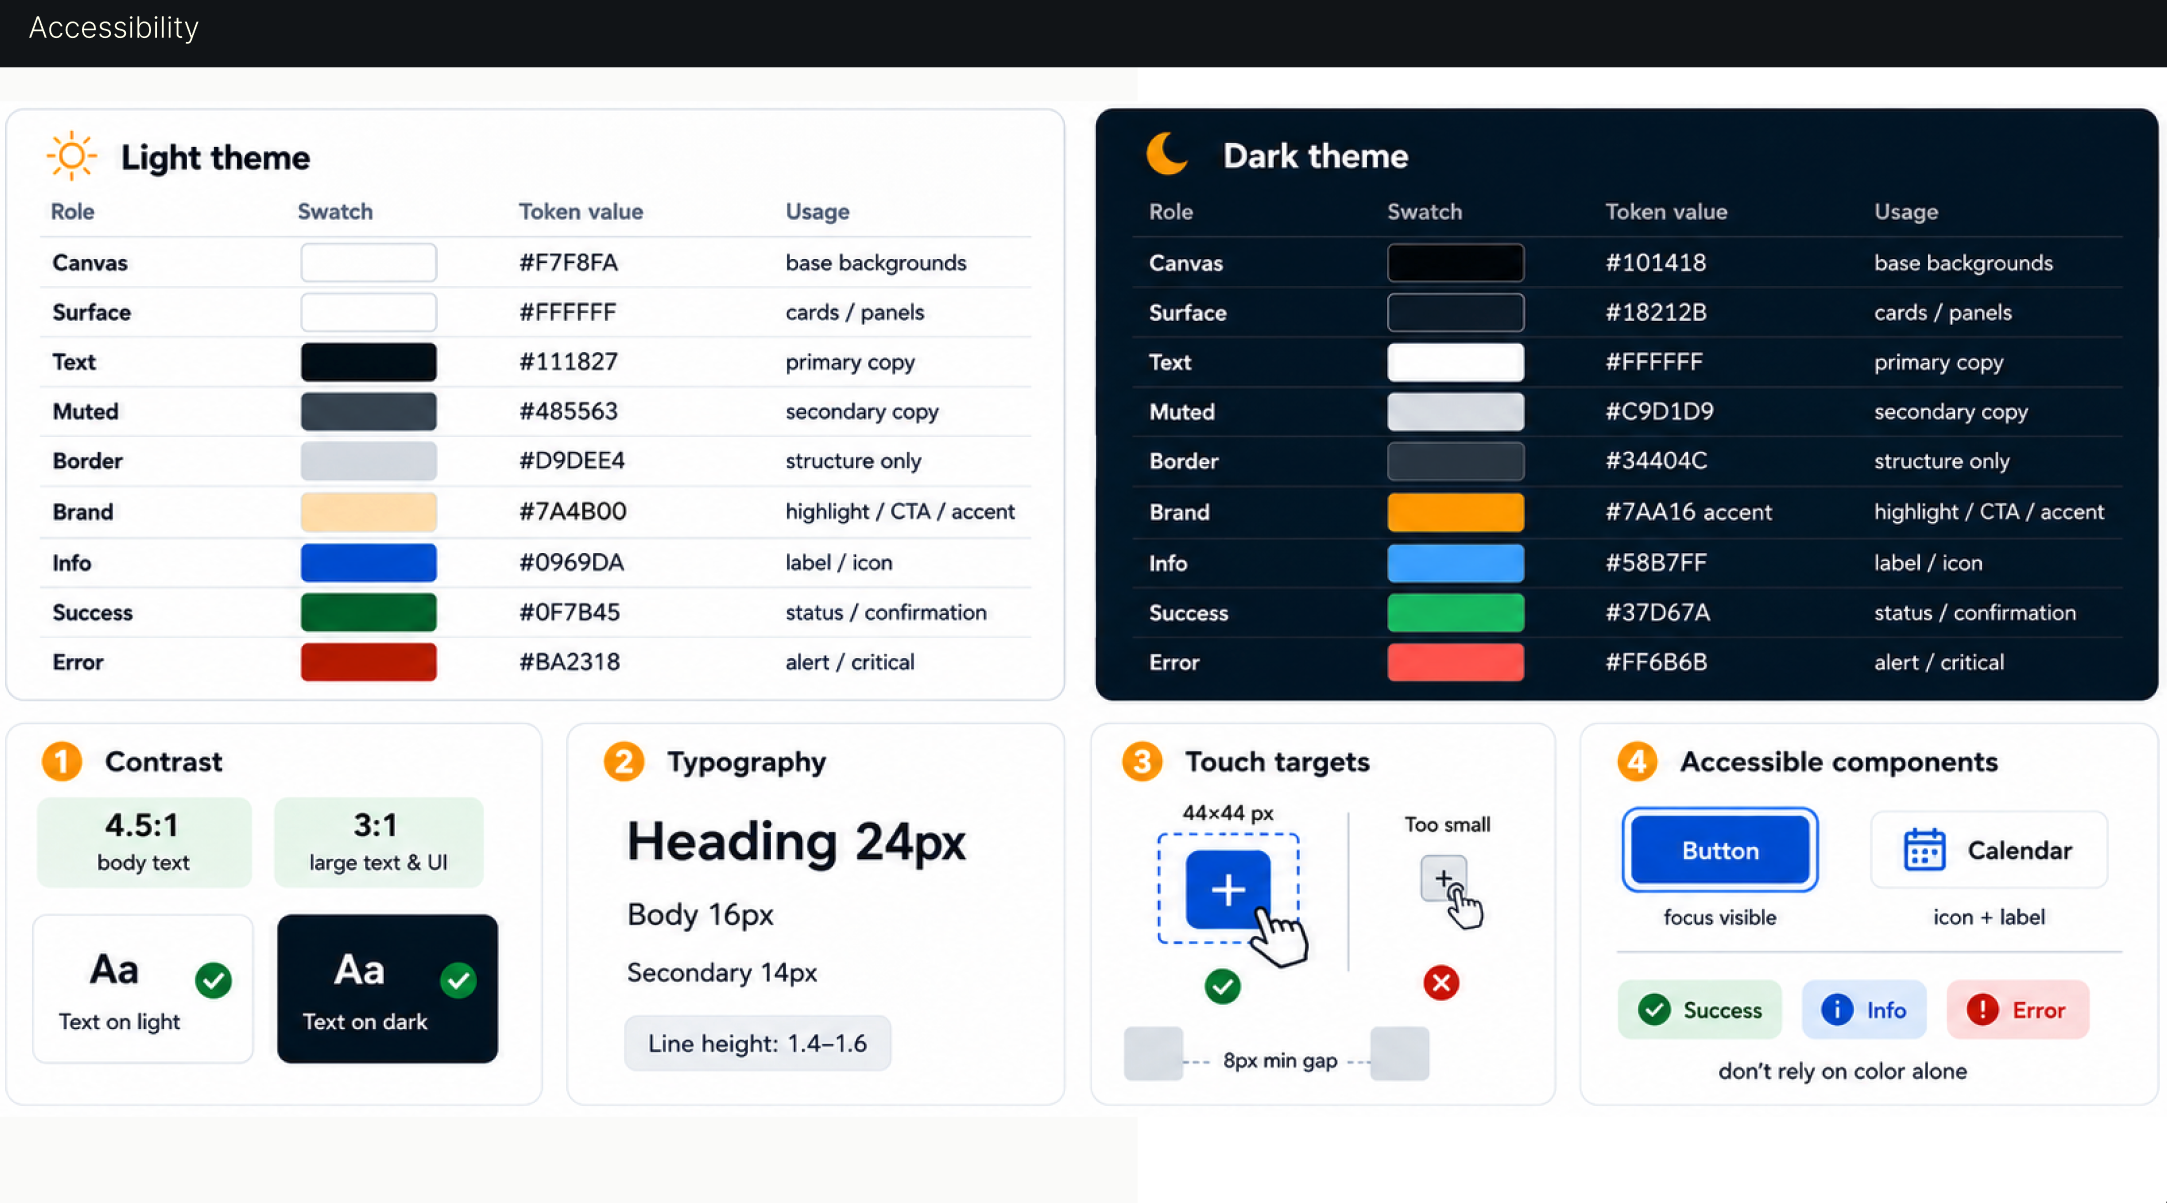Click the Light theme Error red swatch
The height and width of the screenshot is (1203, 2167).
click(x=369, y=662)
